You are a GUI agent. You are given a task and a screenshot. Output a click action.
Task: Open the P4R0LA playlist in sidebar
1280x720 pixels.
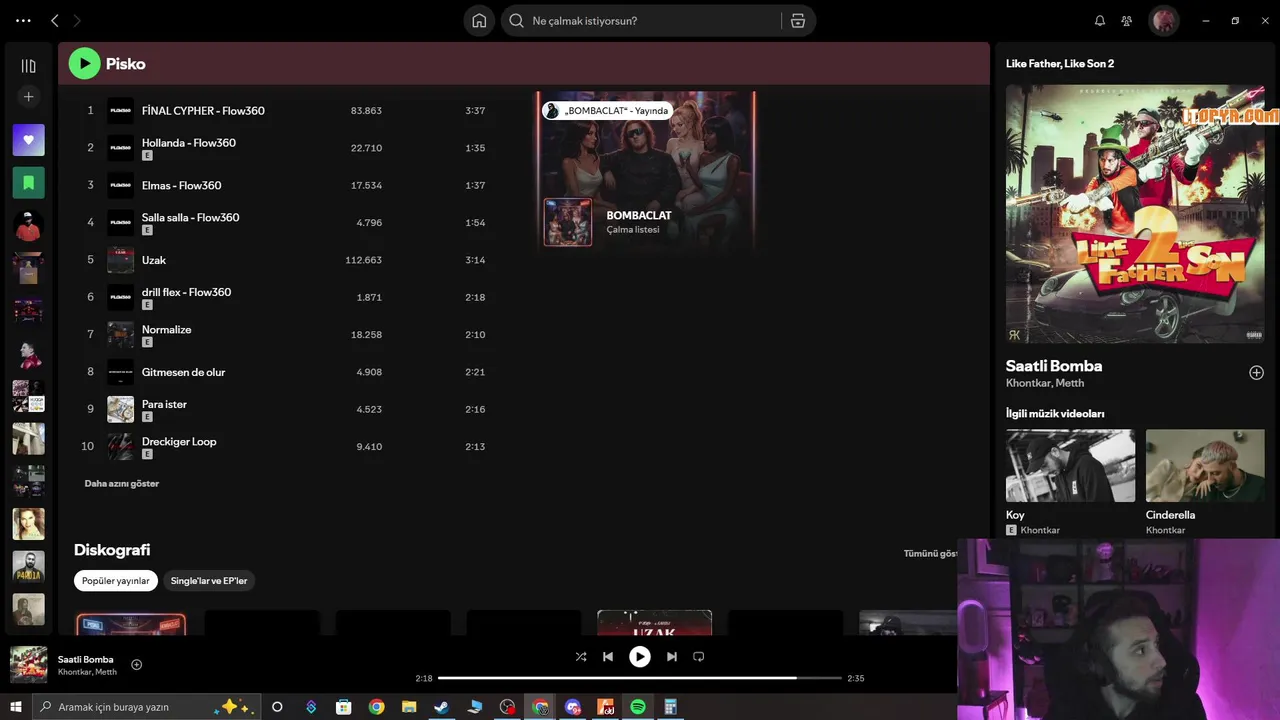tap(28, 567)
